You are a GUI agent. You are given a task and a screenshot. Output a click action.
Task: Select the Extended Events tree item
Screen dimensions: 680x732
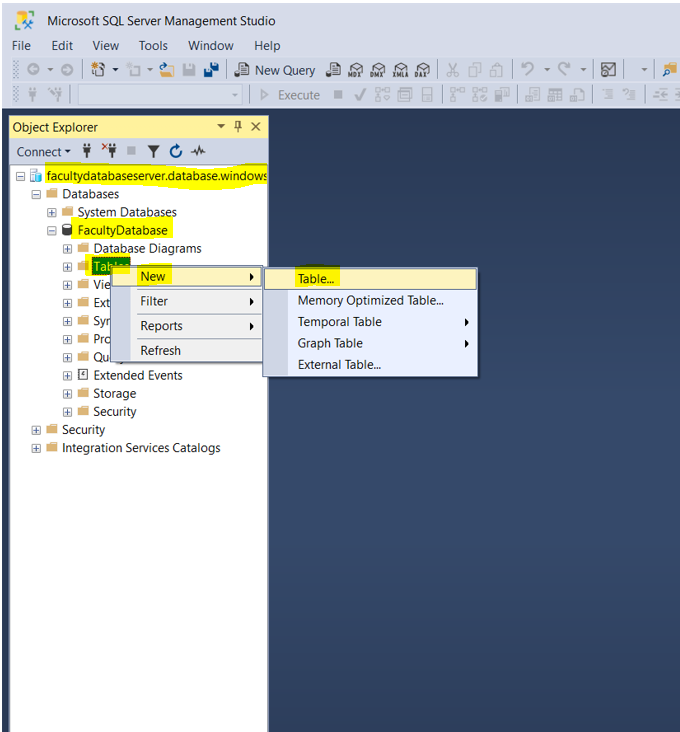138,375
